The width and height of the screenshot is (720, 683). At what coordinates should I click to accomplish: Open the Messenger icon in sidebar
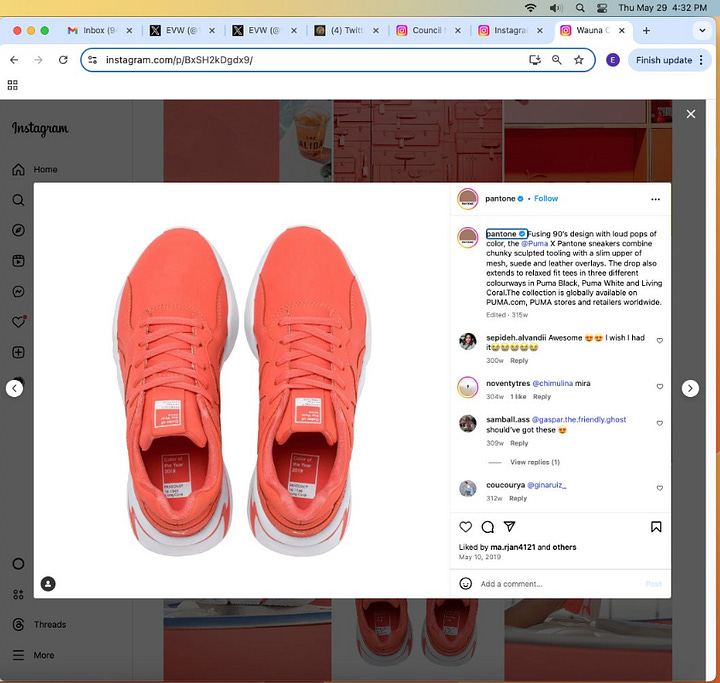18,291
